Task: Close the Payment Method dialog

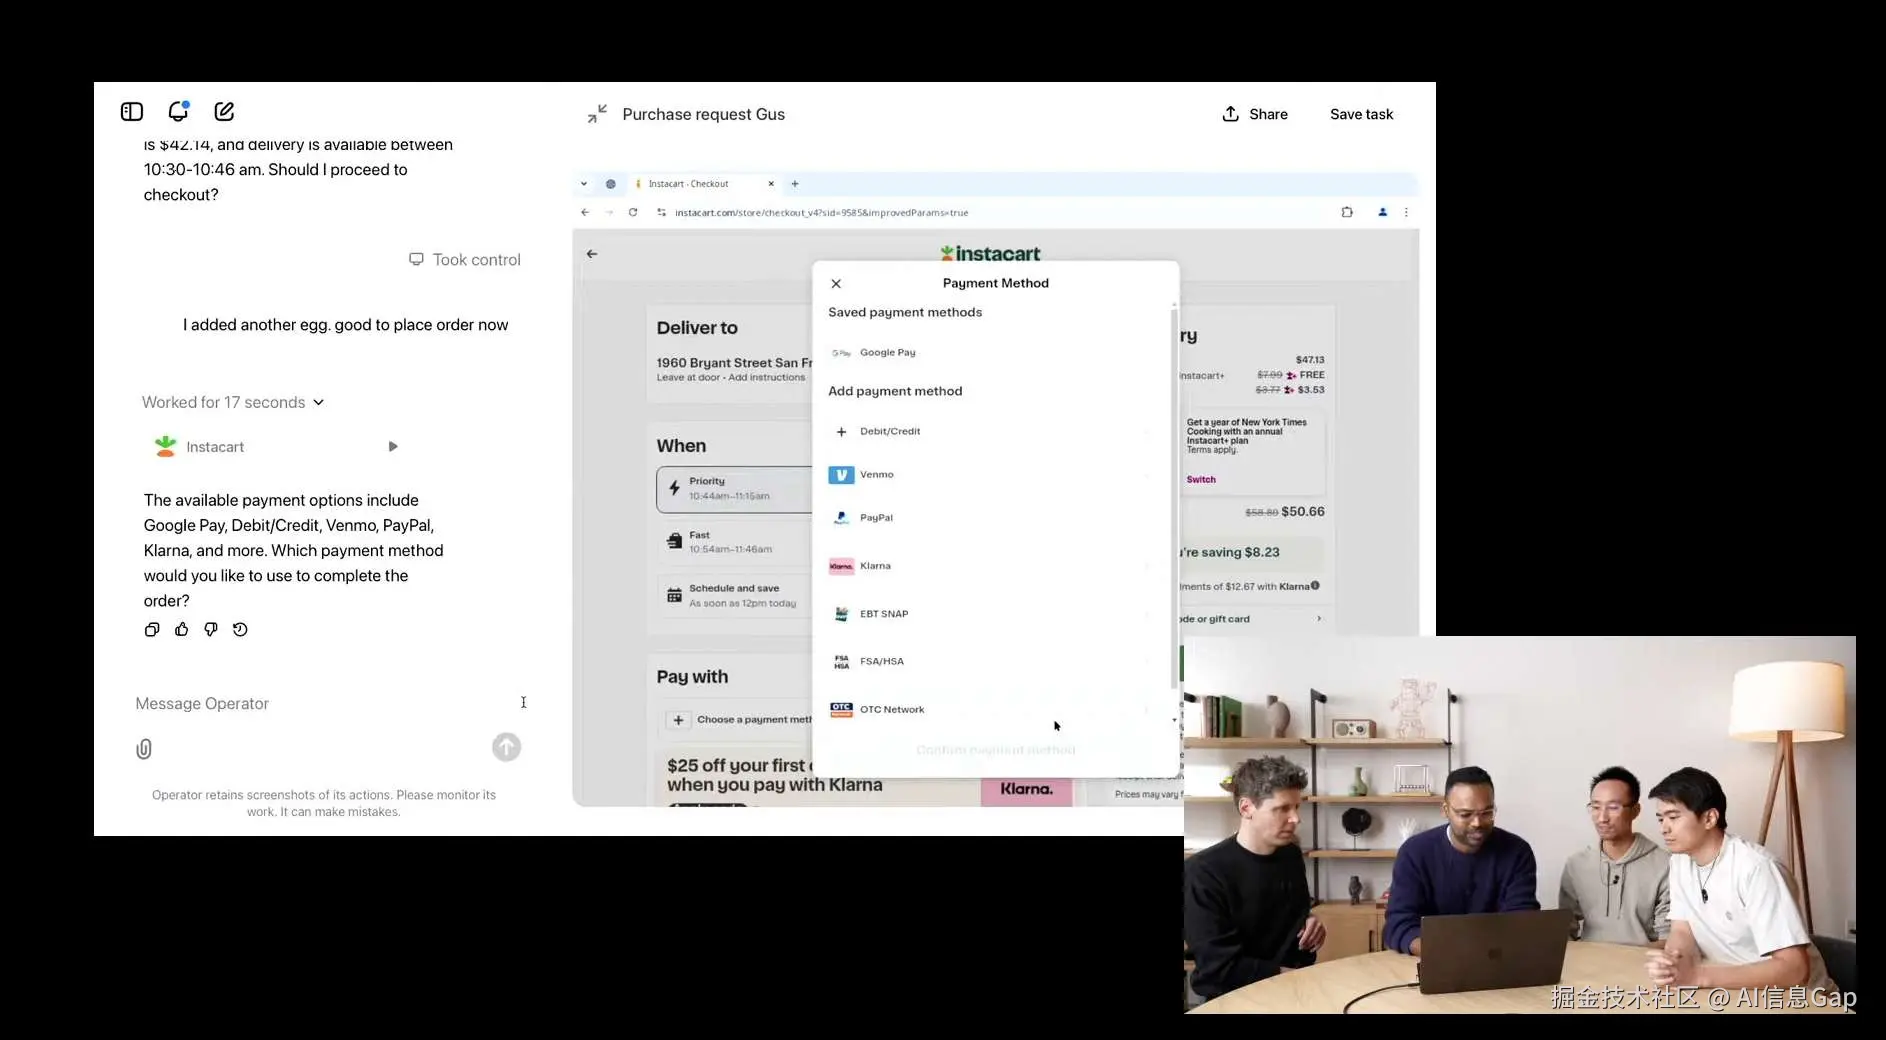Action: pyautogui.click(x=836, y=284)
